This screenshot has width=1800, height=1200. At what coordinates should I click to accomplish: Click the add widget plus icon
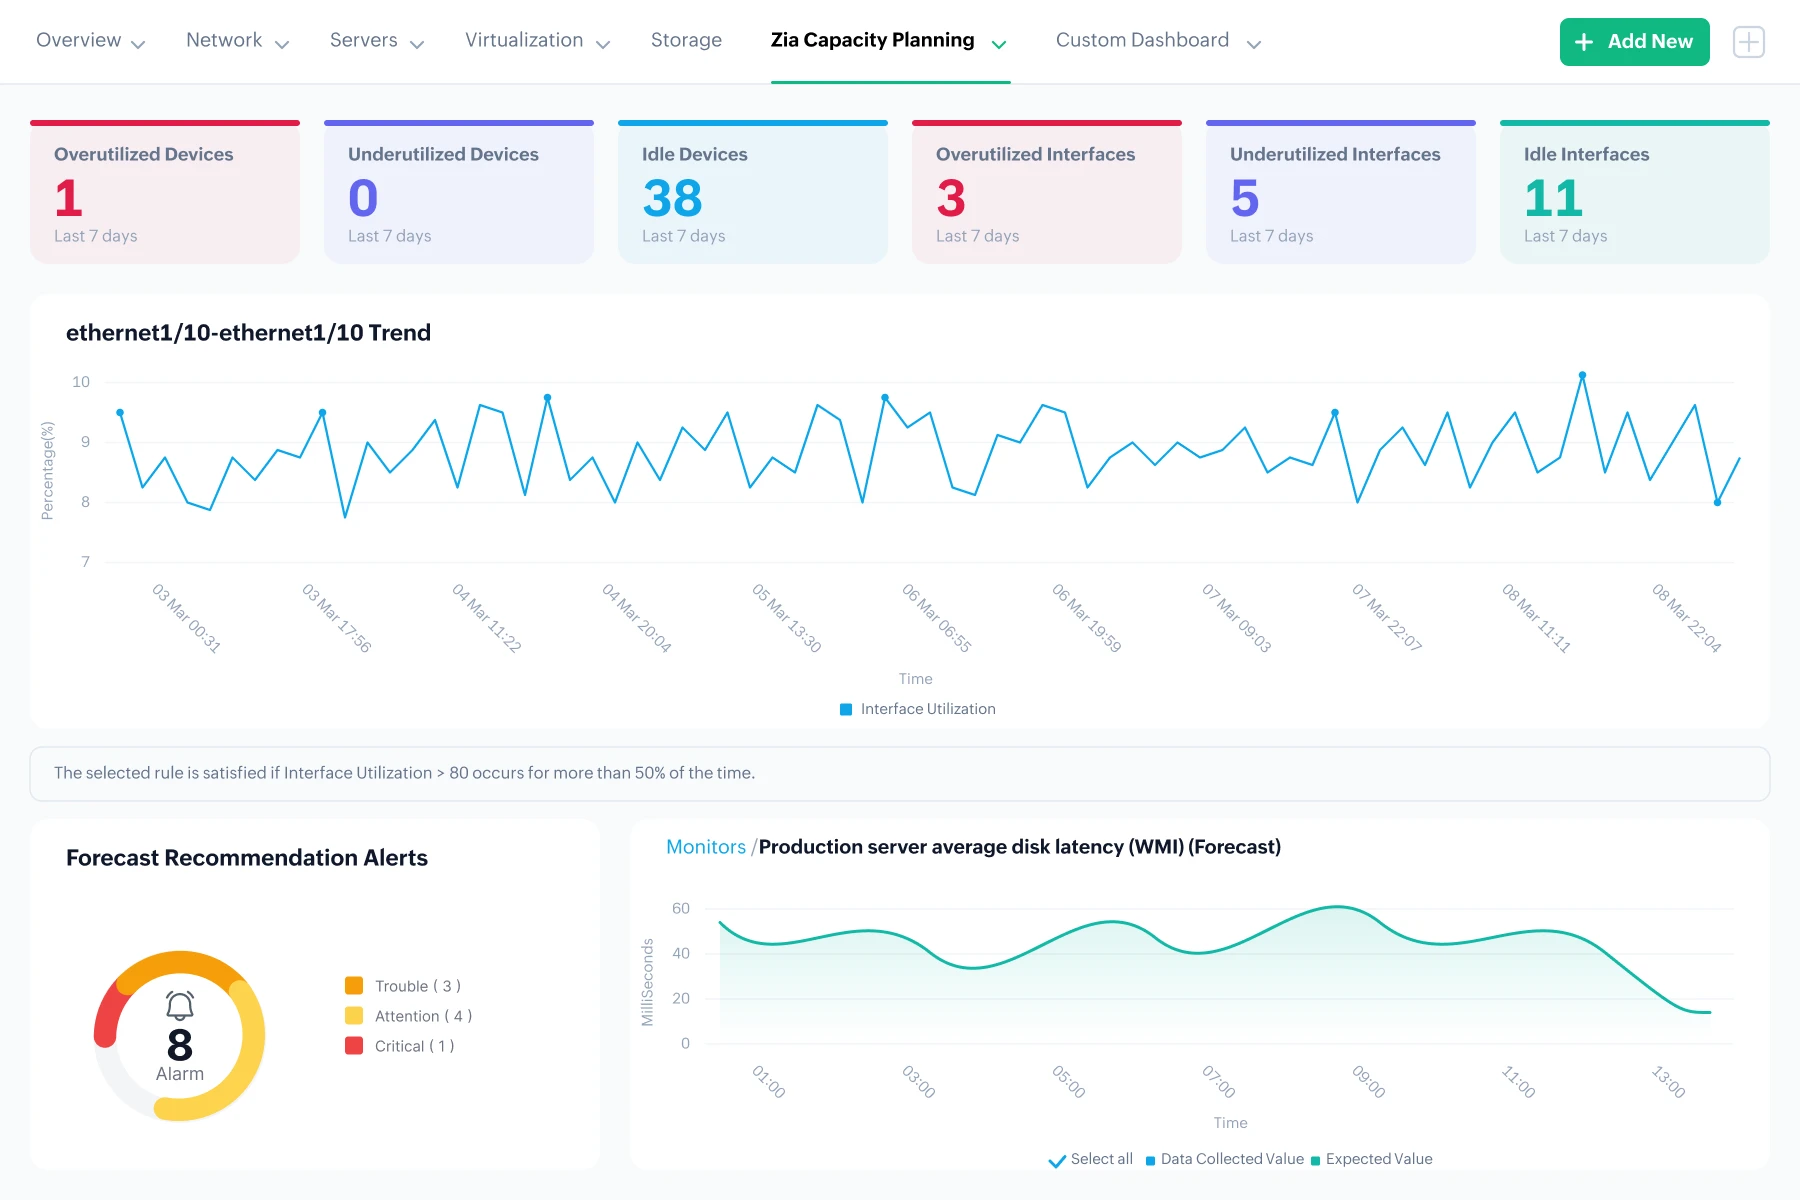1749,42
